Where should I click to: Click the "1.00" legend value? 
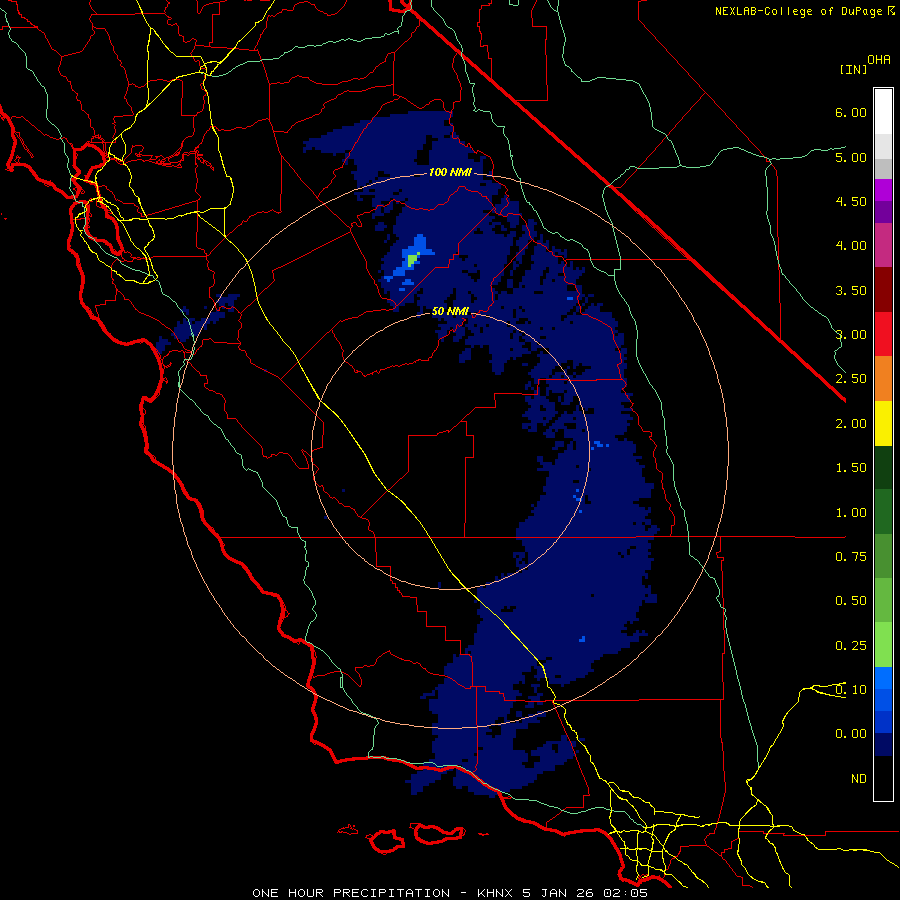(851, 513)
